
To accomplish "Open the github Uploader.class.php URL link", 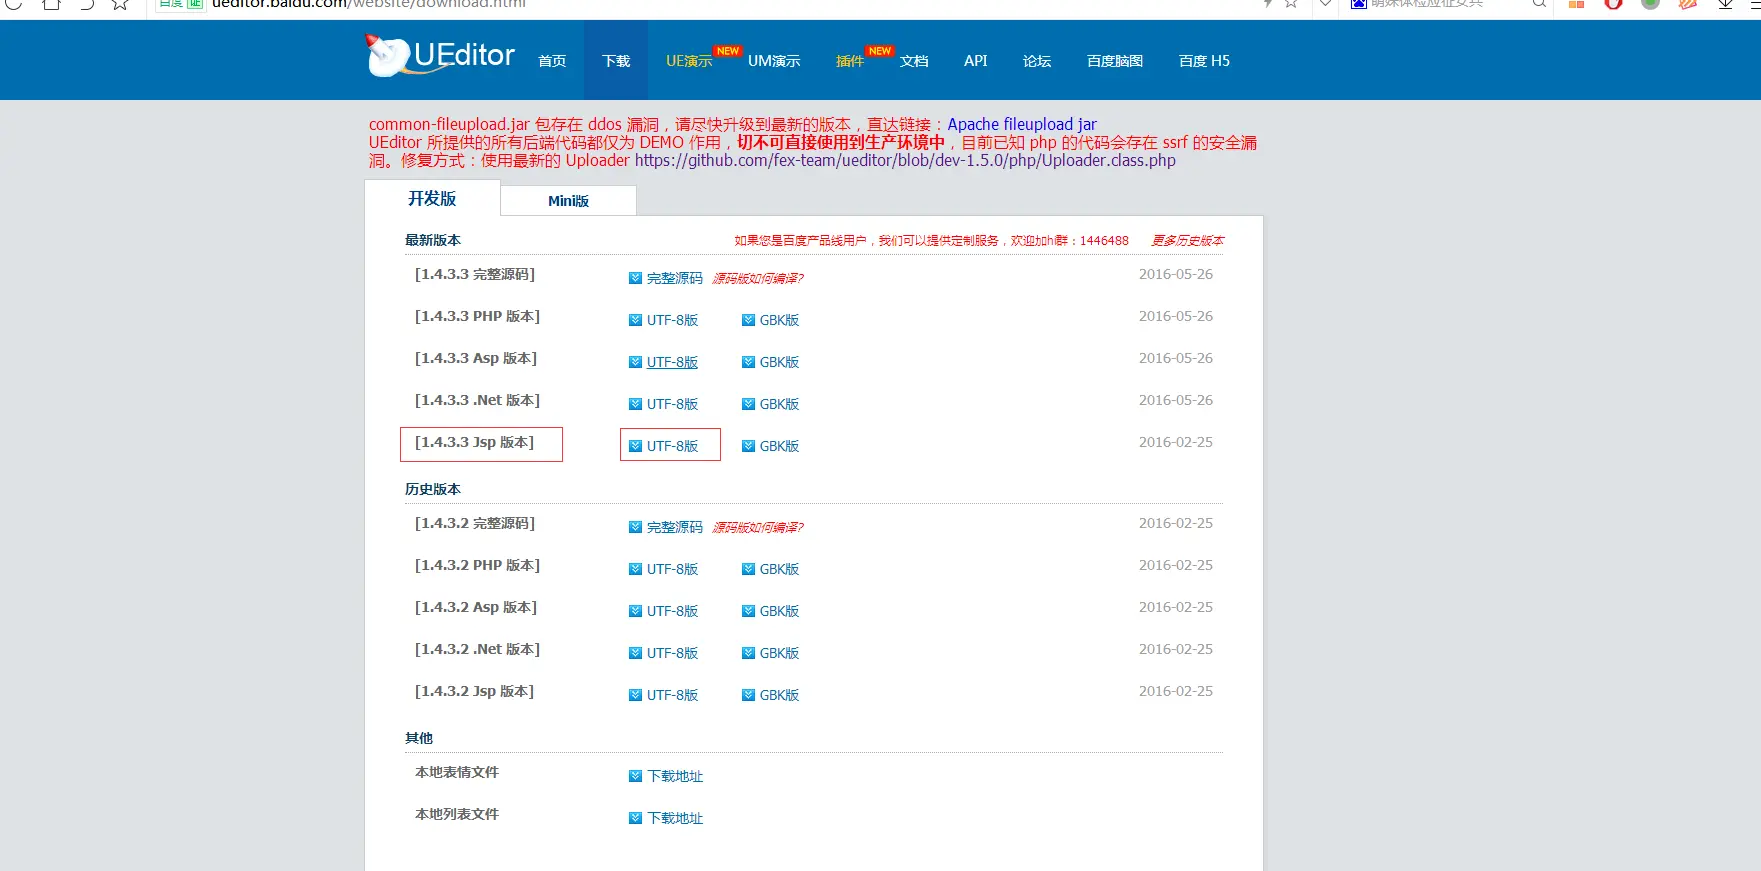I will point(905,160).
